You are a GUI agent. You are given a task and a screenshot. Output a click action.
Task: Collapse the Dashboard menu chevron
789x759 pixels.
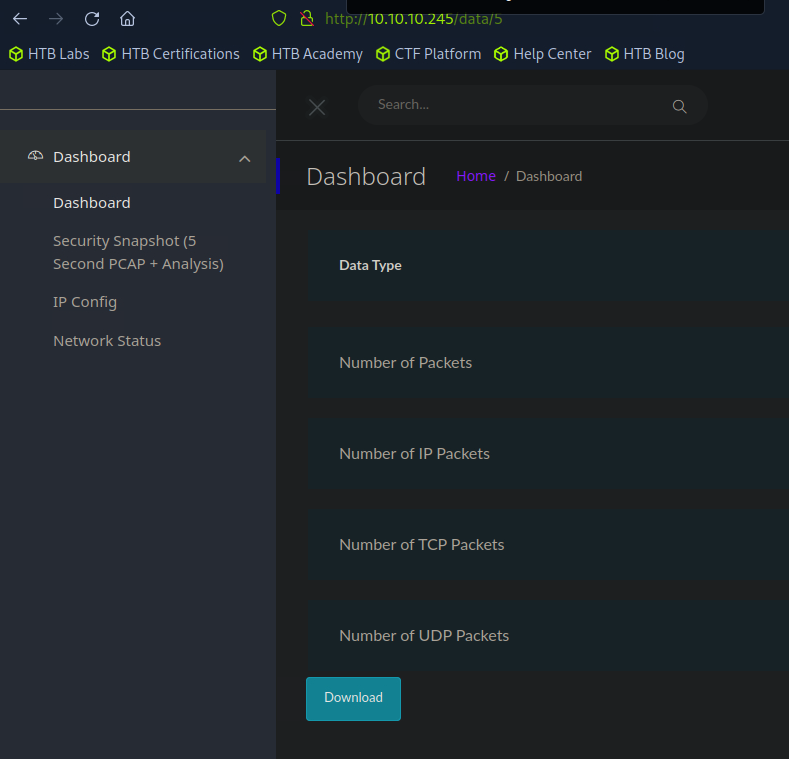tap(245, 158)
